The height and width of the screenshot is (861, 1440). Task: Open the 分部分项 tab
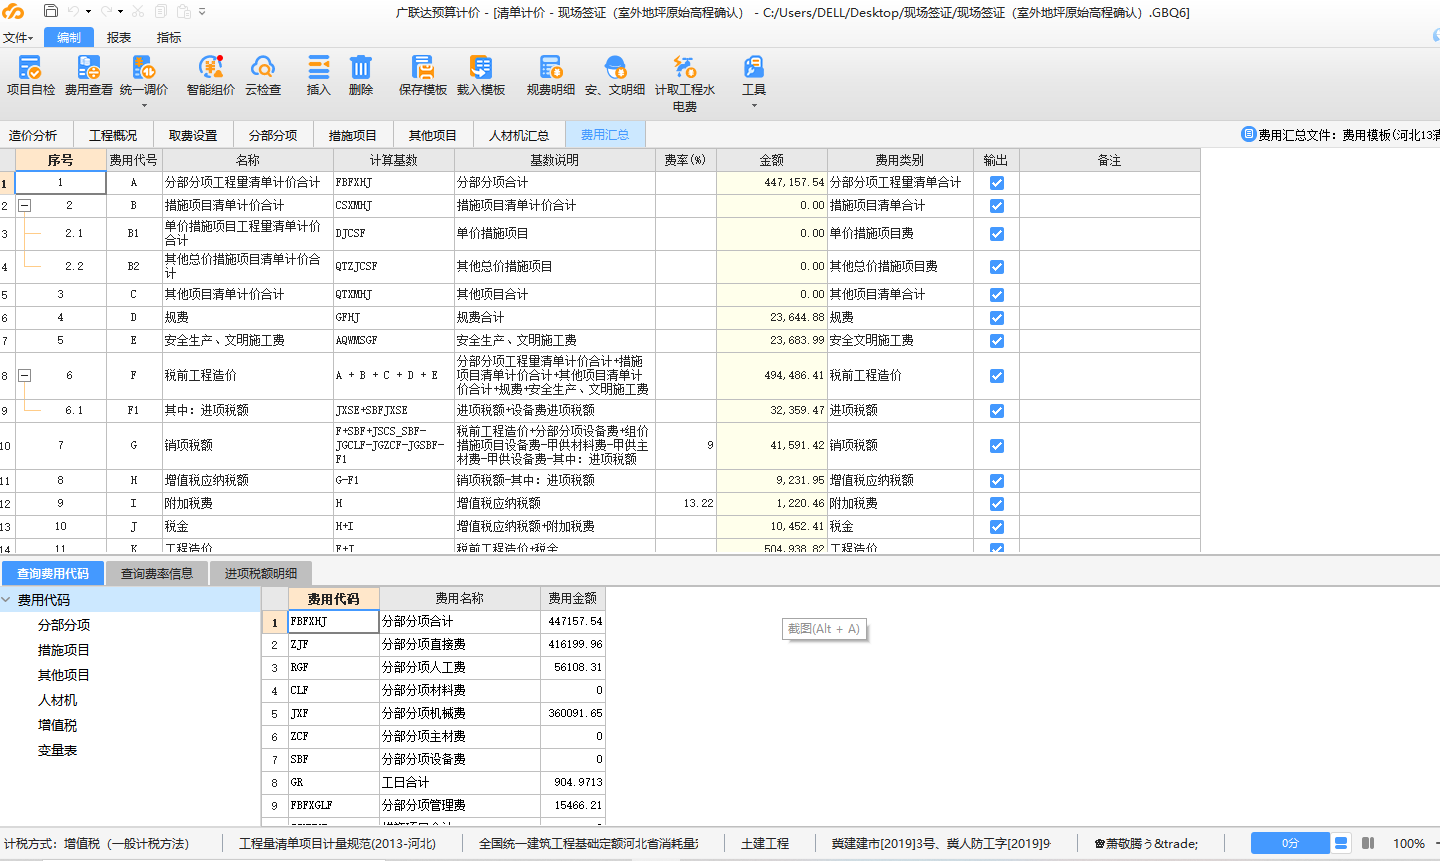(273, 135)
